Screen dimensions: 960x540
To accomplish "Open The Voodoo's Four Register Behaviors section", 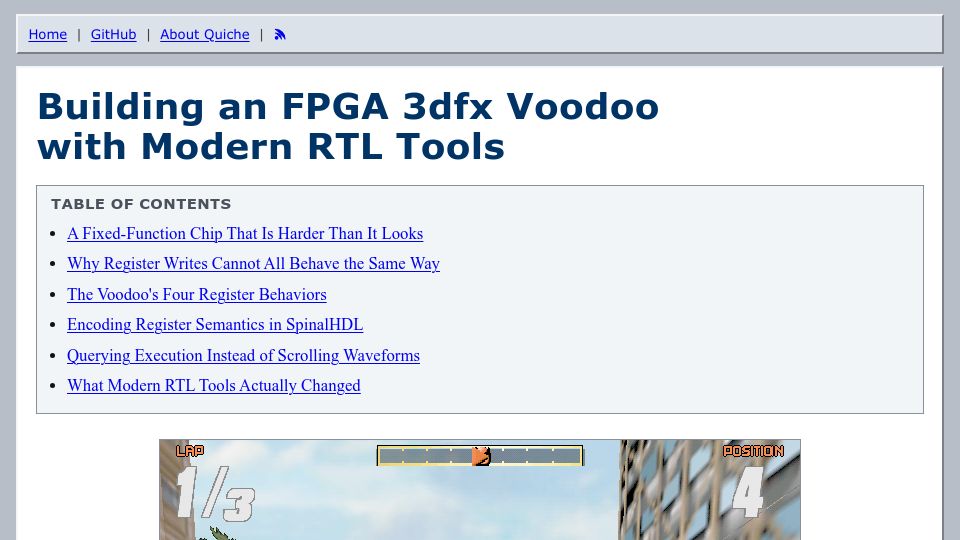I will coord(197,294).
